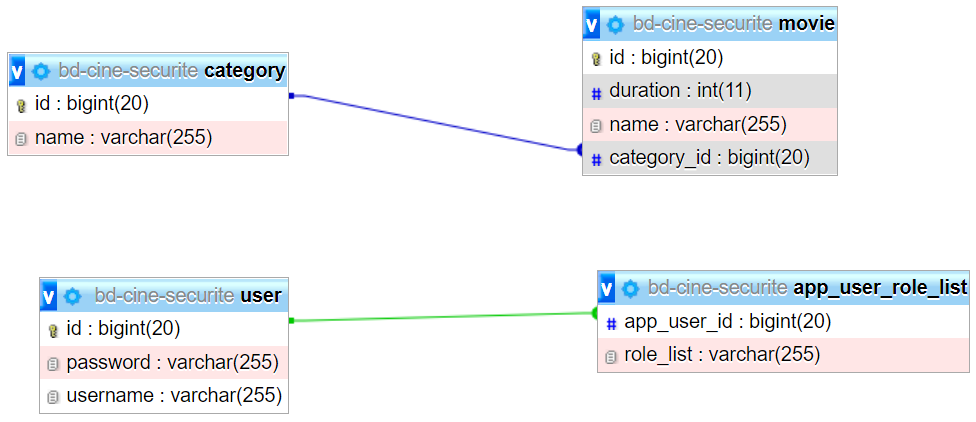Select the 'role_list : varchar(255)' column
The height and width of the screenshot is (422, 976).
[x=784, y=355]
